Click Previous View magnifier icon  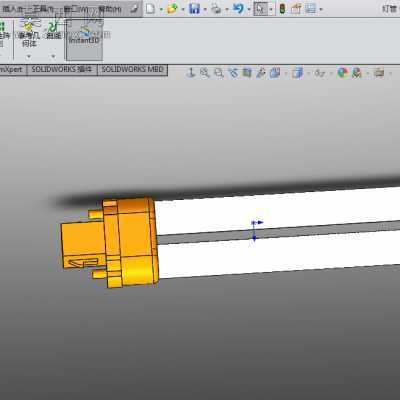(233, 73)
